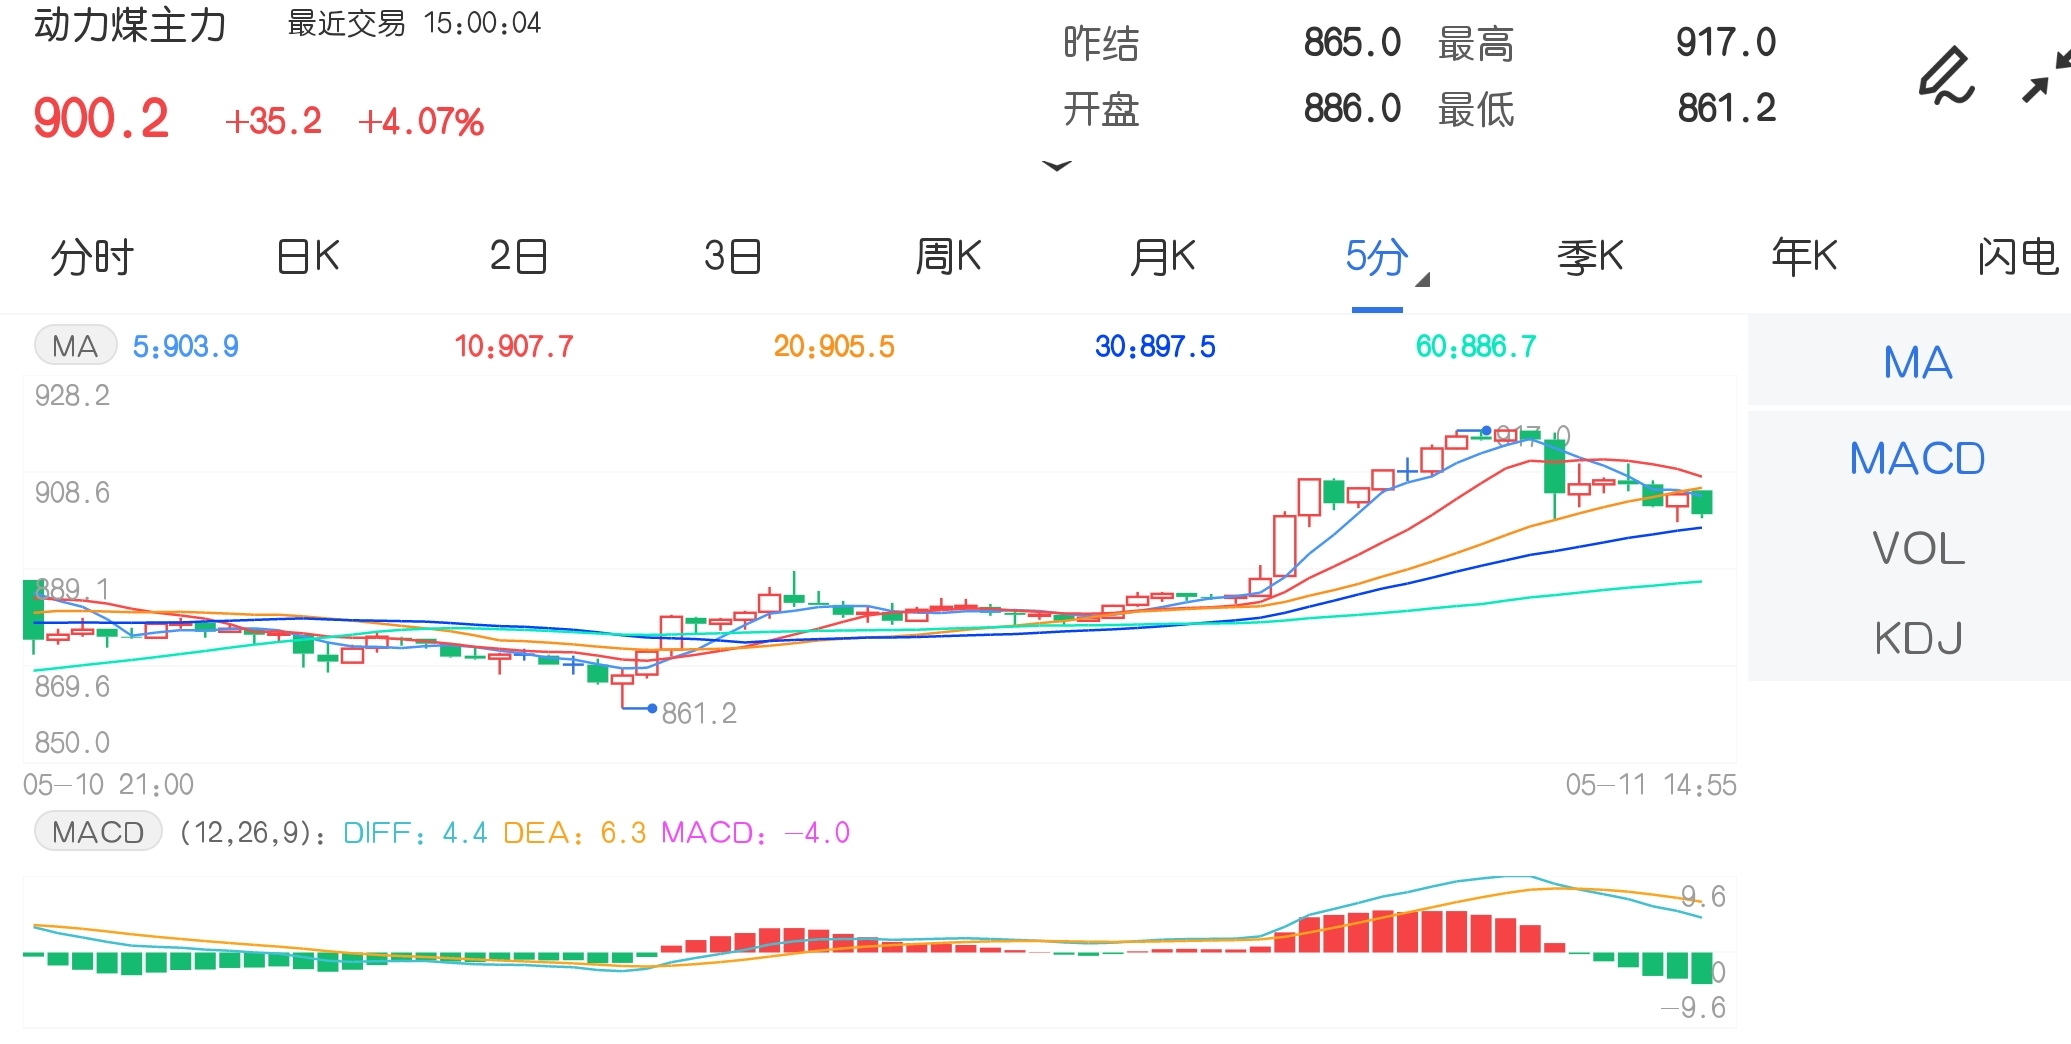The width and height of the screenshot is (2071, 1044).
Task: Switch to the 分时 tab
Action: [92, 257]
